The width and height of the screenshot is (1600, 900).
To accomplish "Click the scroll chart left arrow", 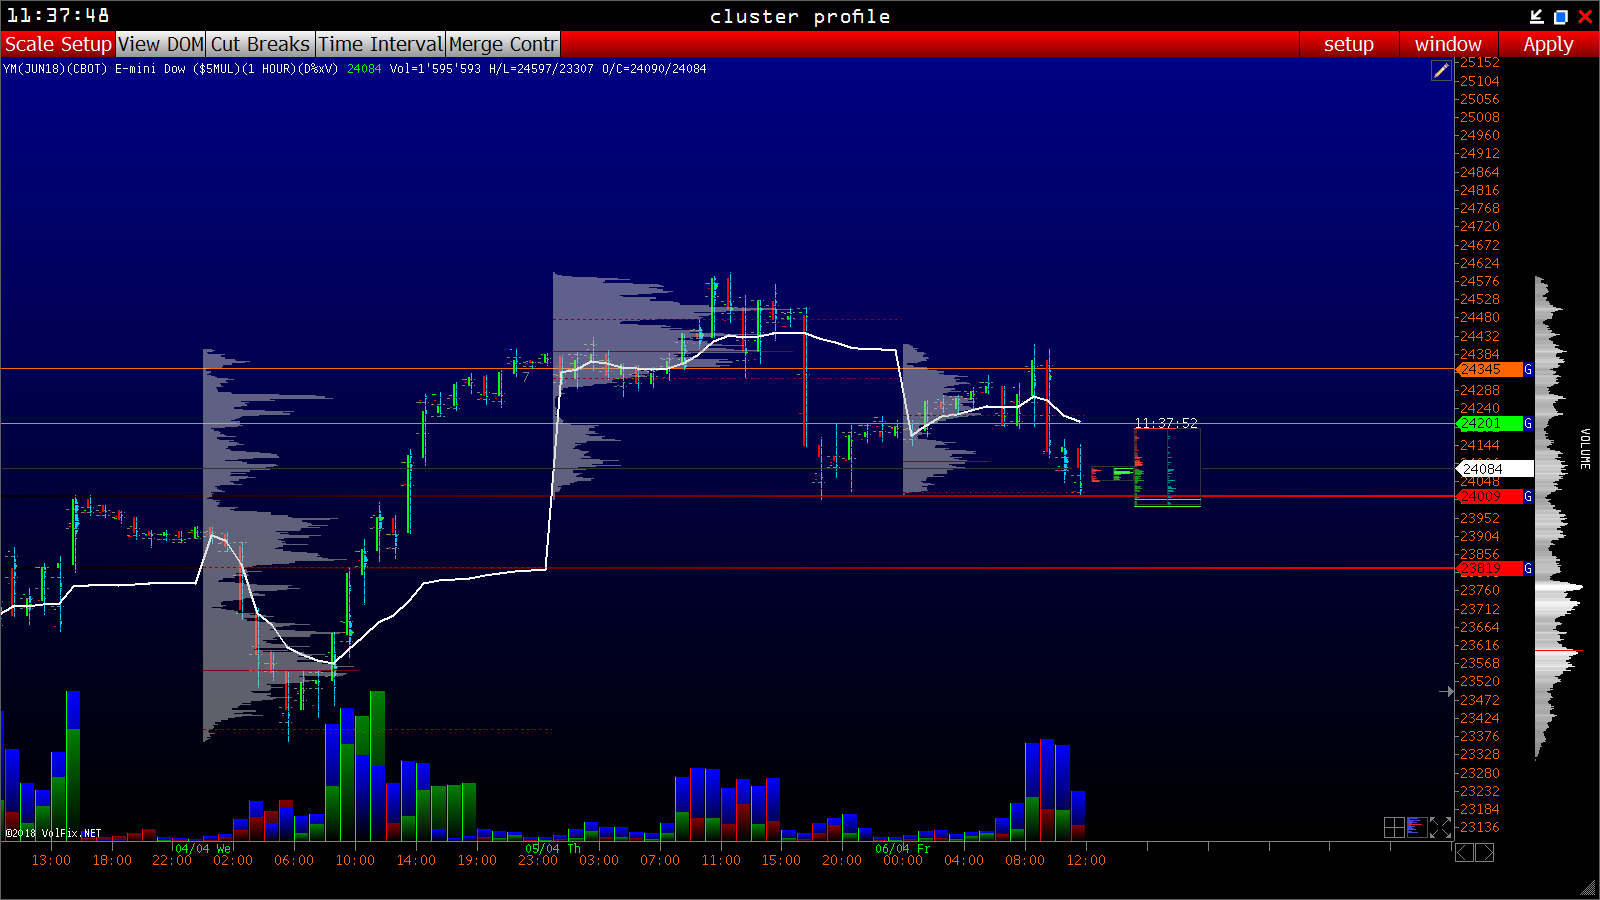I will pos(1464,852).
